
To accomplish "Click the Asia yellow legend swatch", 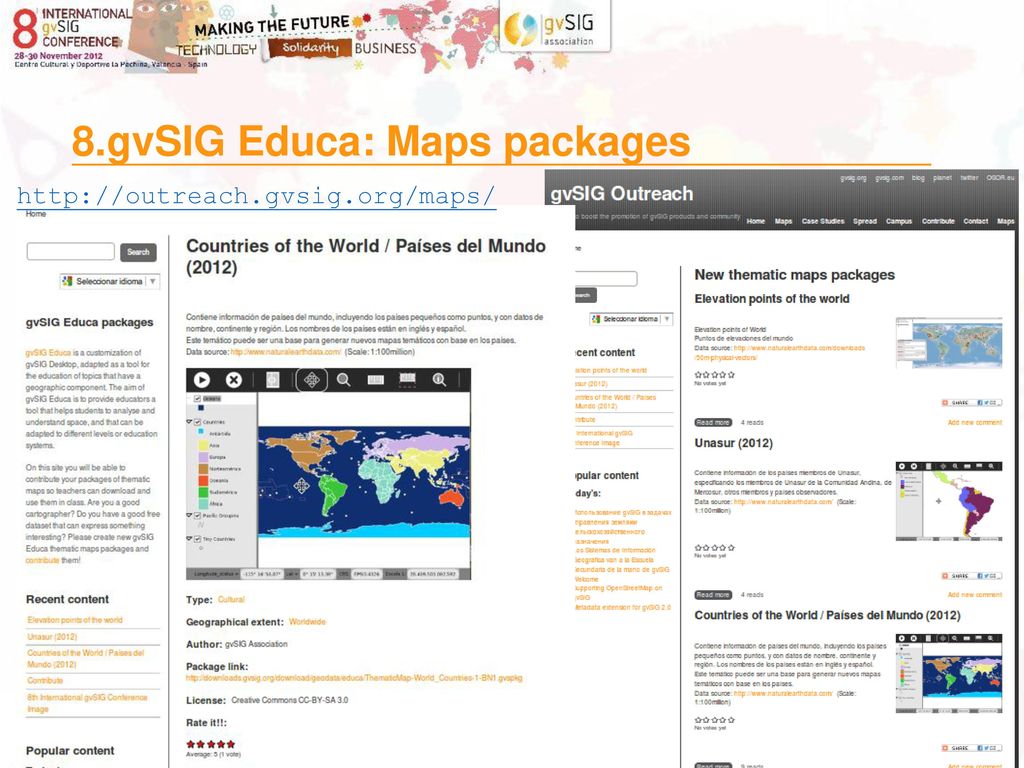I will tap(203, 445).
